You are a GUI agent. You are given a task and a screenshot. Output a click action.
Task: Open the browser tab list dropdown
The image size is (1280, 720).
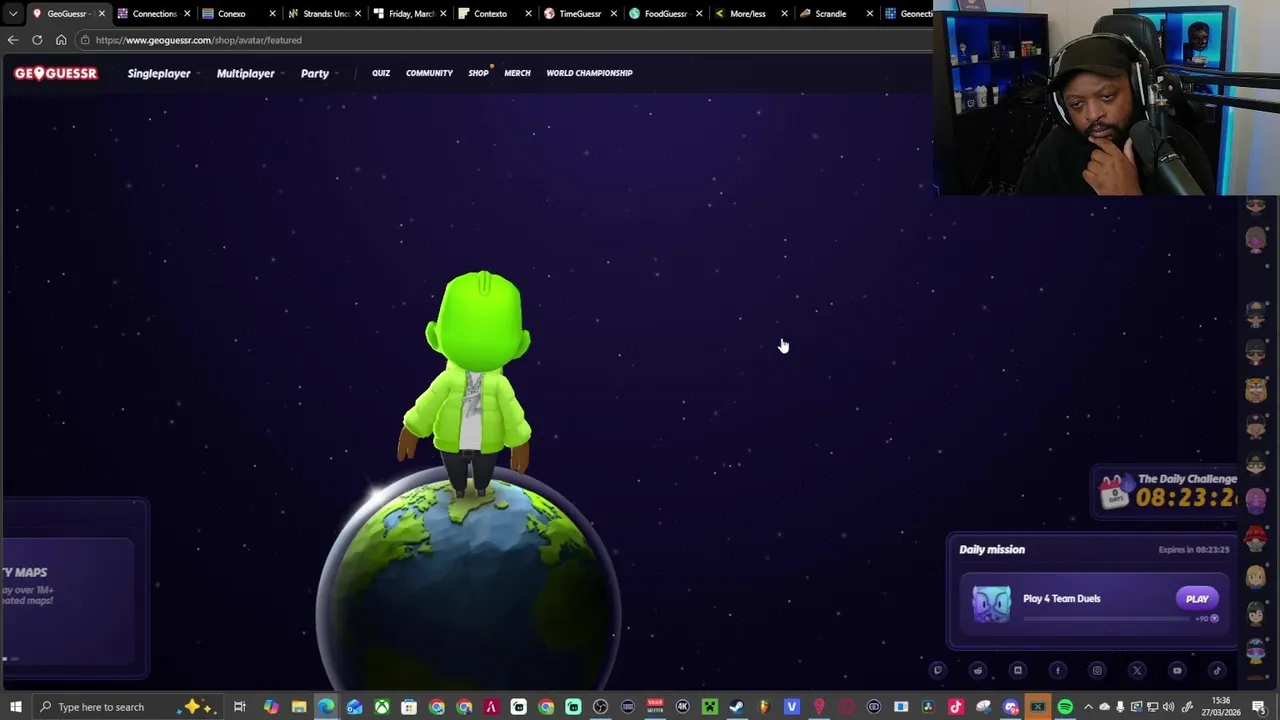pos(13,13)
